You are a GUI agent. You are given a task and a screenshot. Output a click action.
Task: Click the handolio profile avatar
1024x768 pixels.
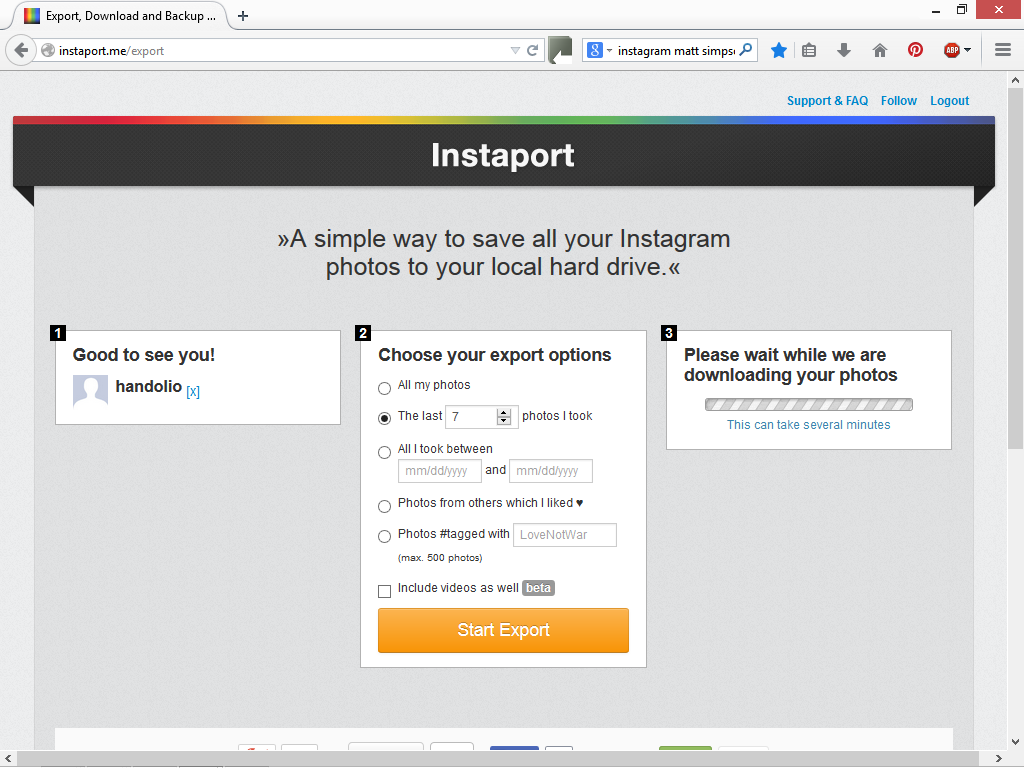(90, 391)
